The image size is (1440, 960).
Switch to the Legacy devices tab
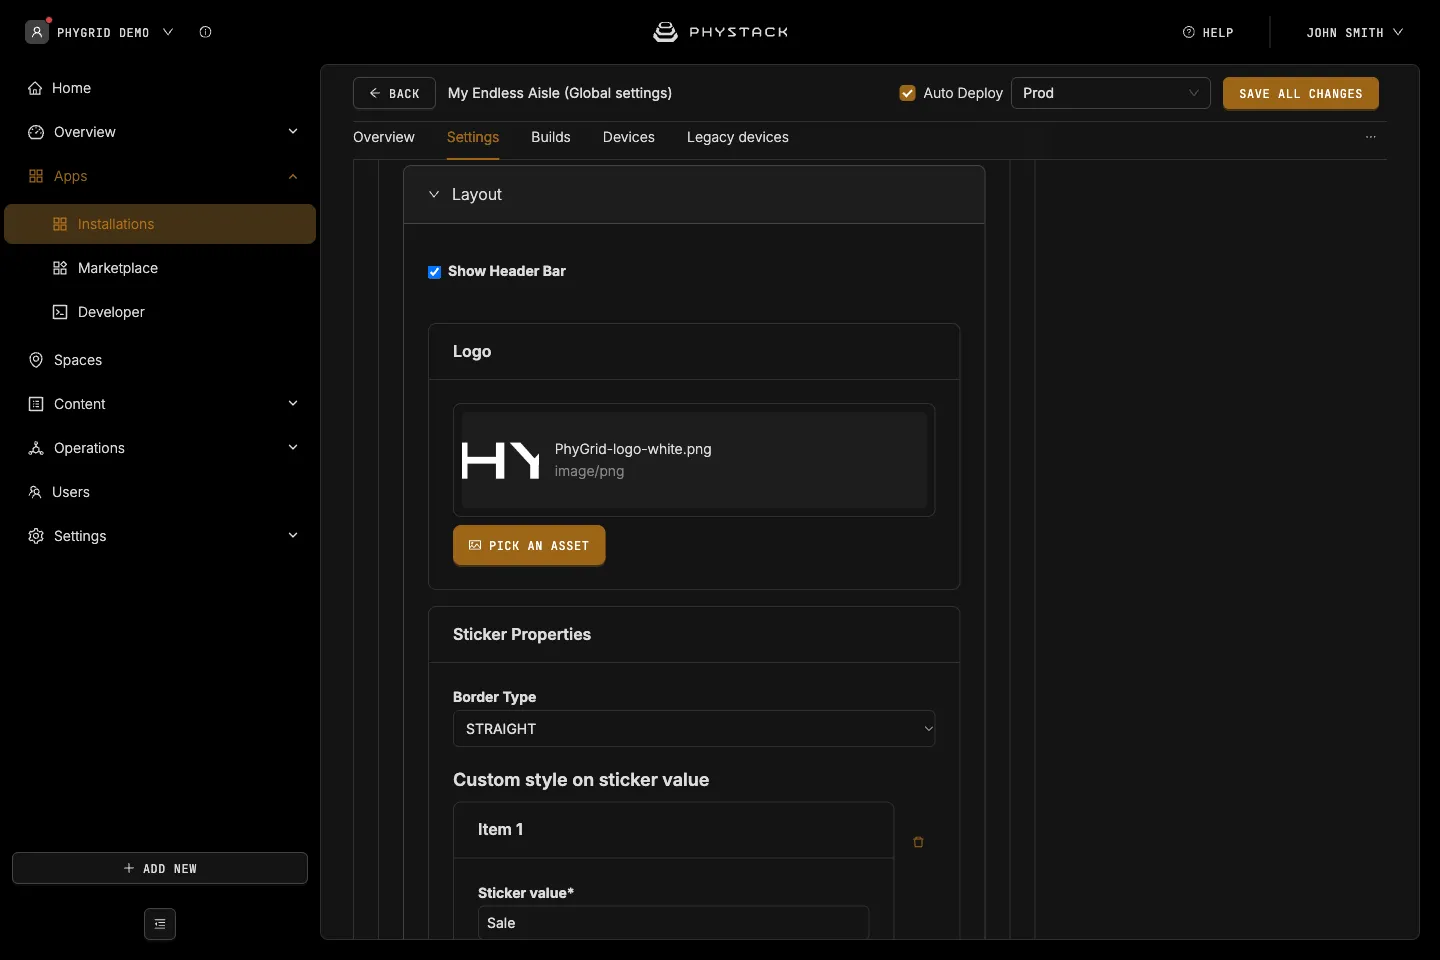[738, 137]
